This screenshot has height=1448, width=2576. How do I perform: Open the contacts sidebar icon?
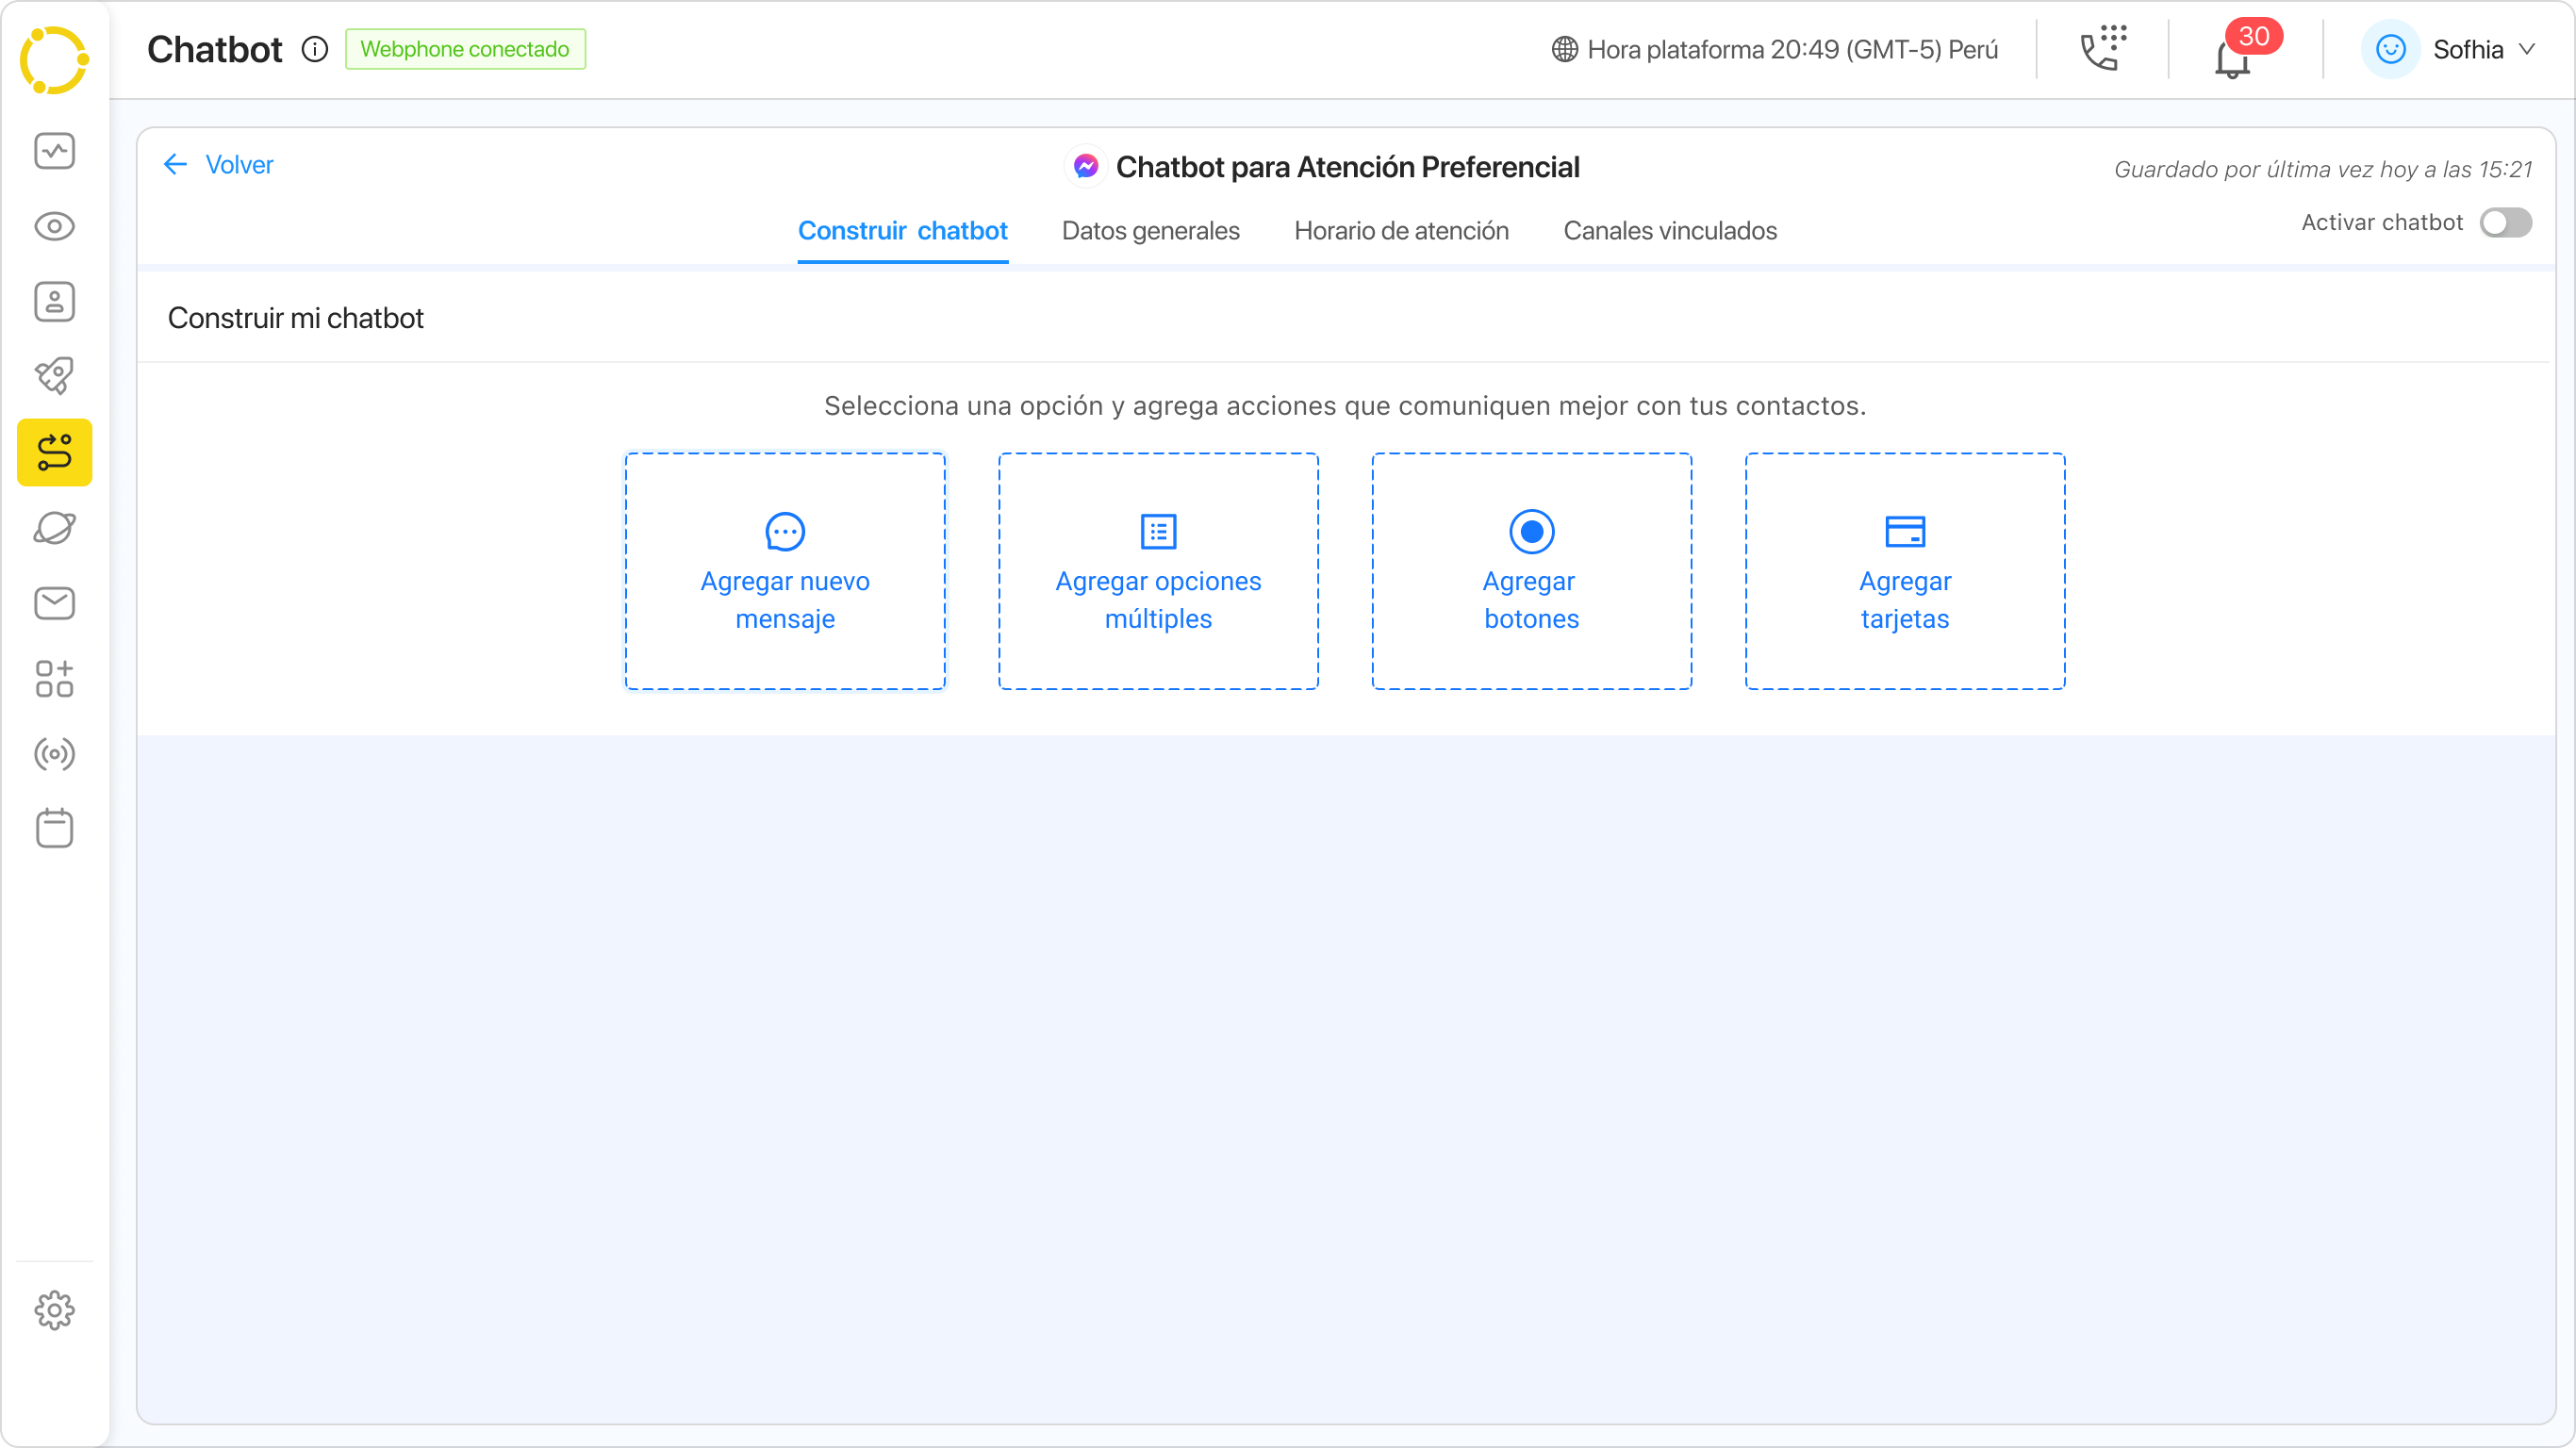coord(54,301)
